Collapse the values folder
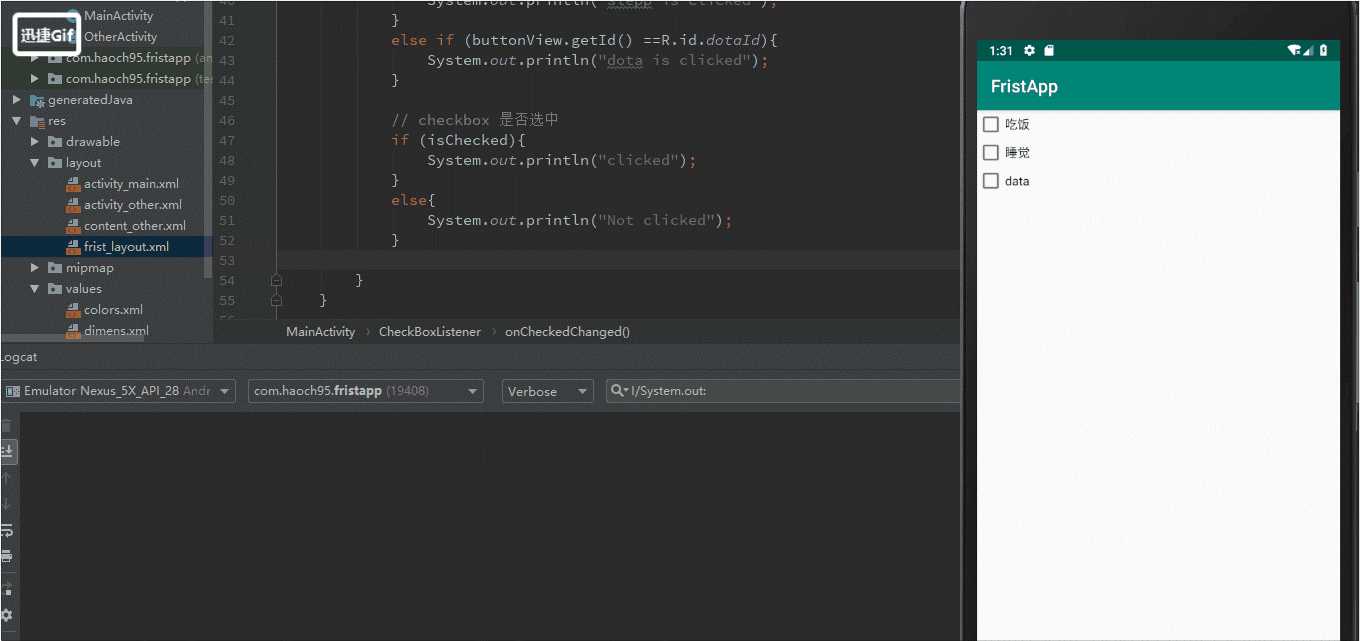 point(35,289)
